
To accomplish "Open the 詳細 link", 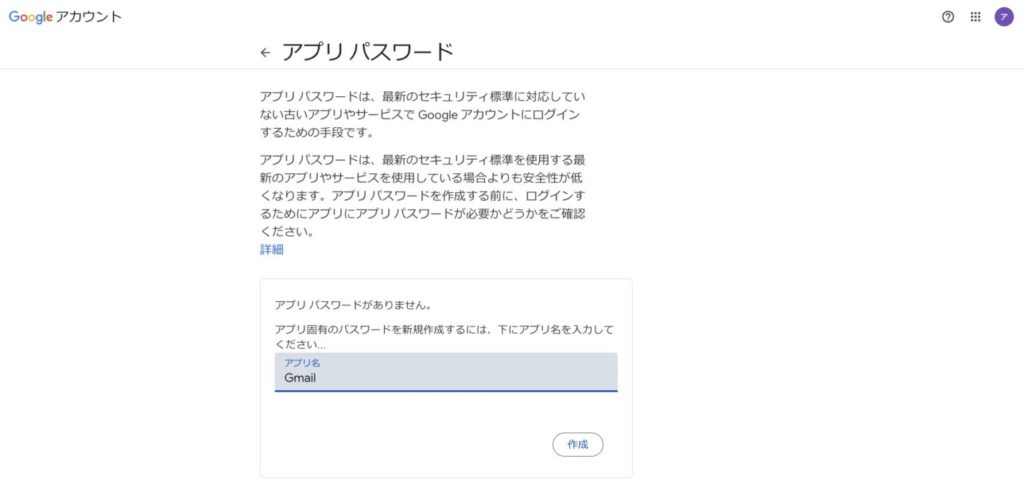I will [271, 250].
